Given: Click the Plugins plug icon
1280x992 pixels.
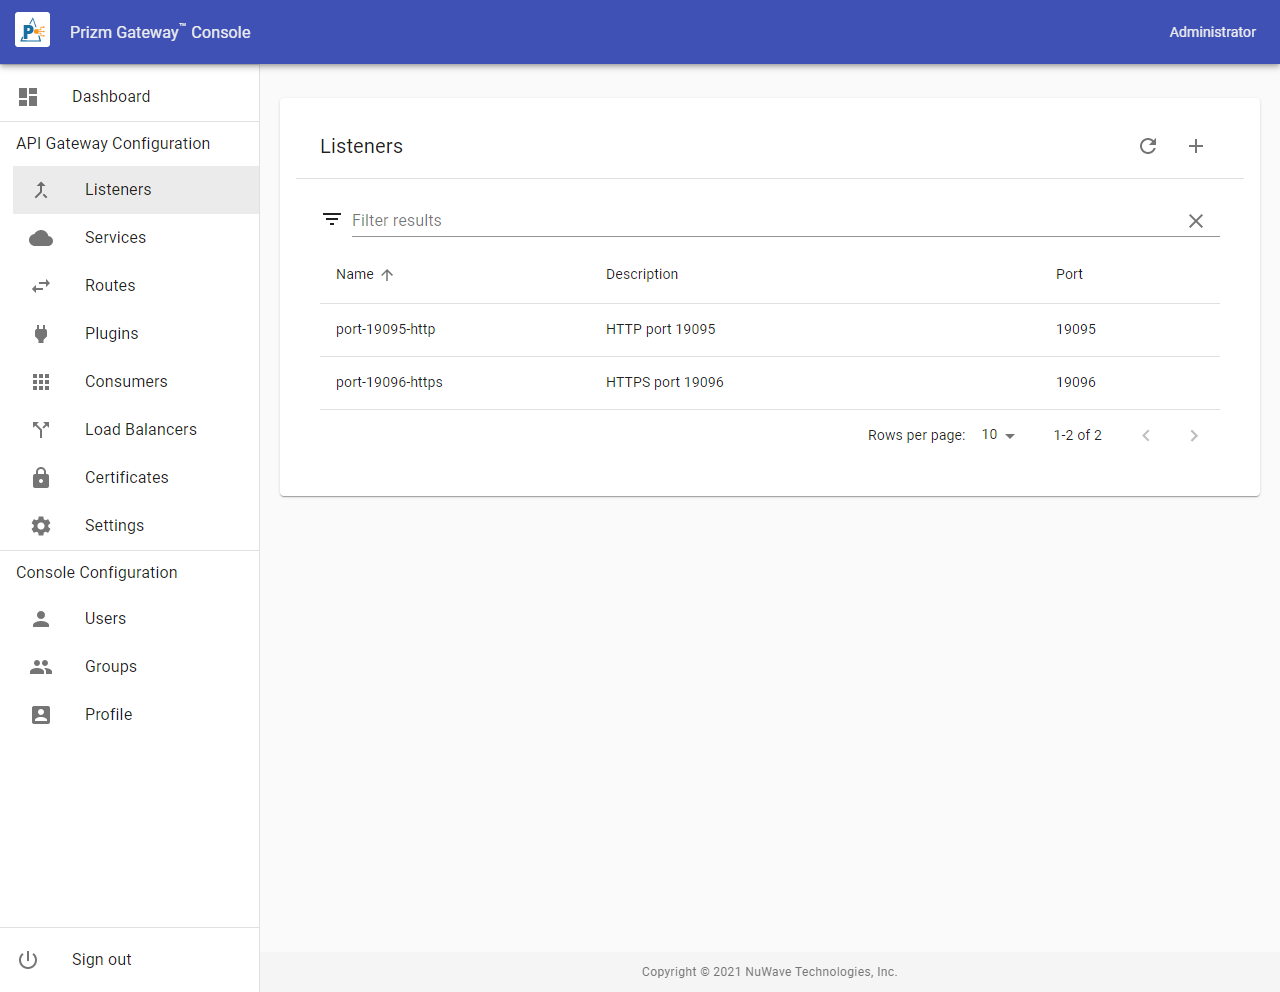Looking at the screenshot, I should pos(41,334).
